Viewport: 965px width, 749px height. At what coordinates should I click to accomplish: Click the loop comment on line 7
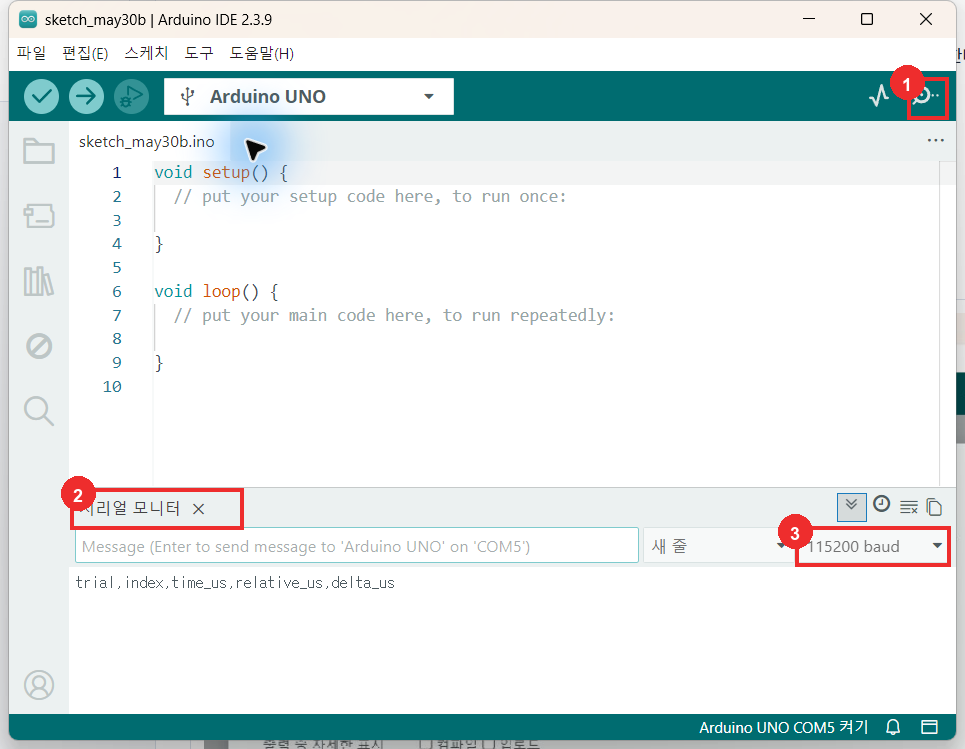394,315
